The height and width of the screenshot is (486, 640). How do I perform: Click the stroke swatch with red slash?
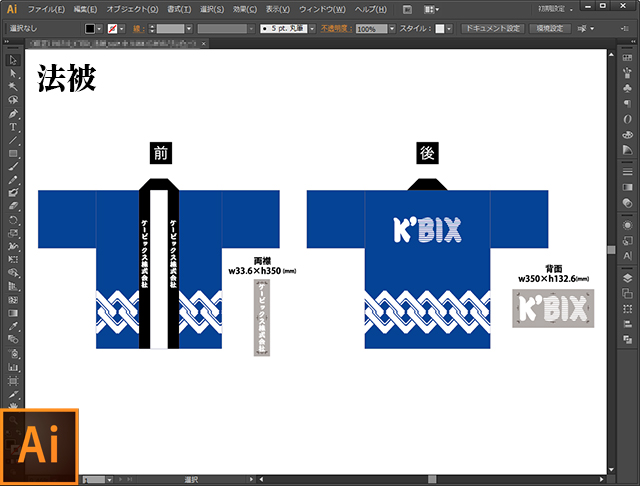coord(112,29)
